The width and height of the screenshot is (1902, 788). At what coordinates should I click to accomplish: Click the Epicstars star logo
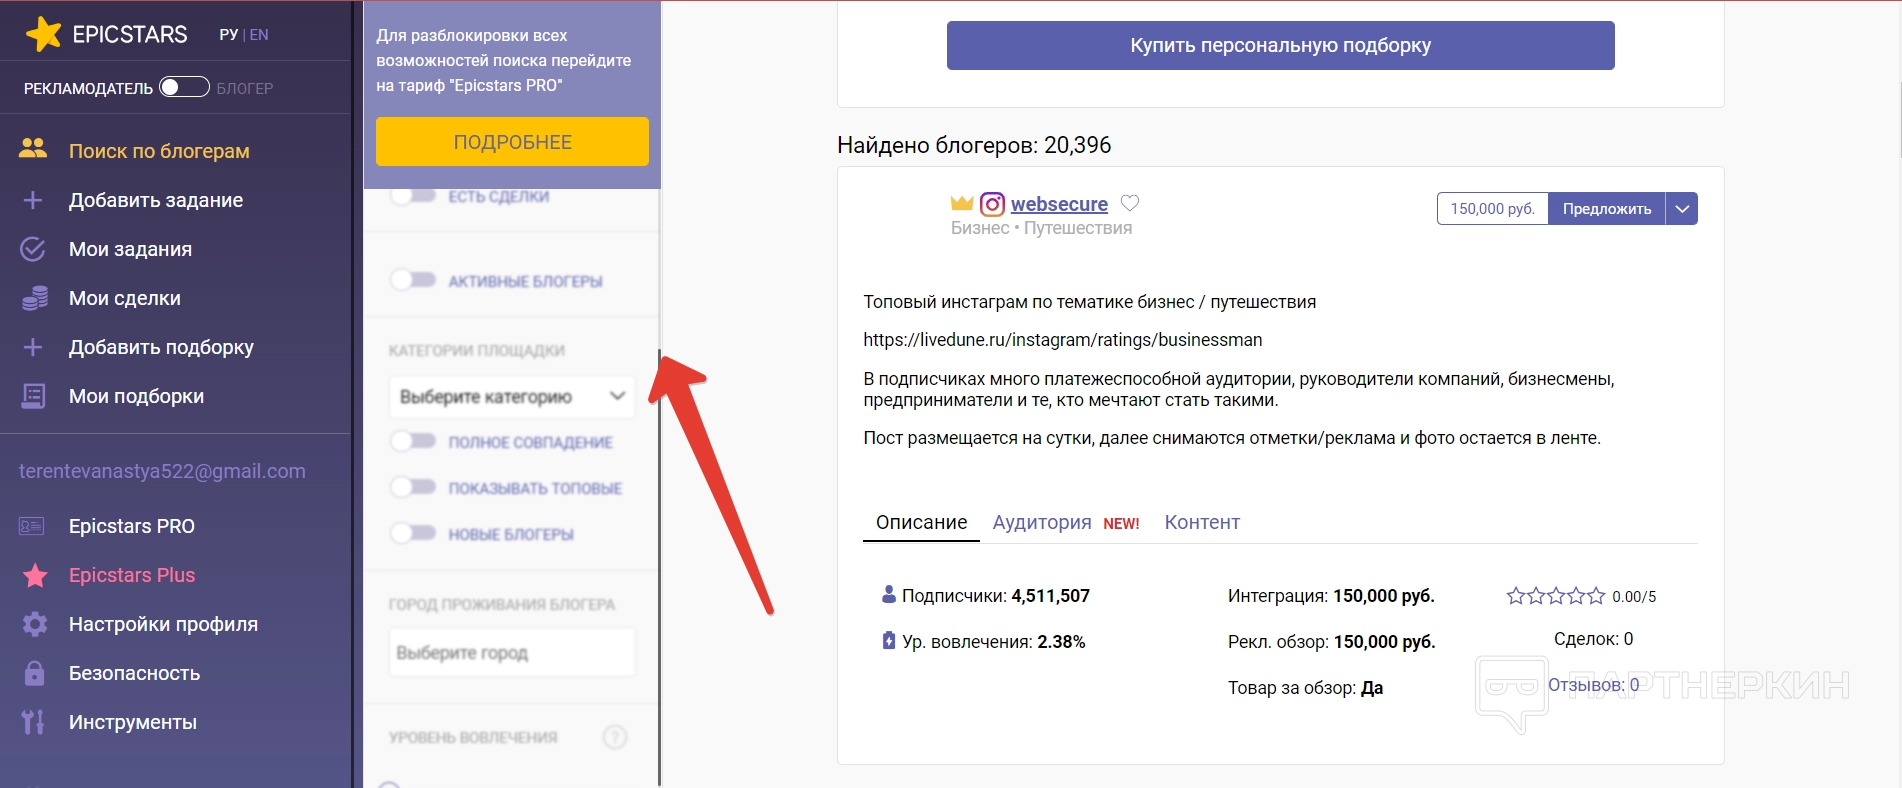click(44, 34)
